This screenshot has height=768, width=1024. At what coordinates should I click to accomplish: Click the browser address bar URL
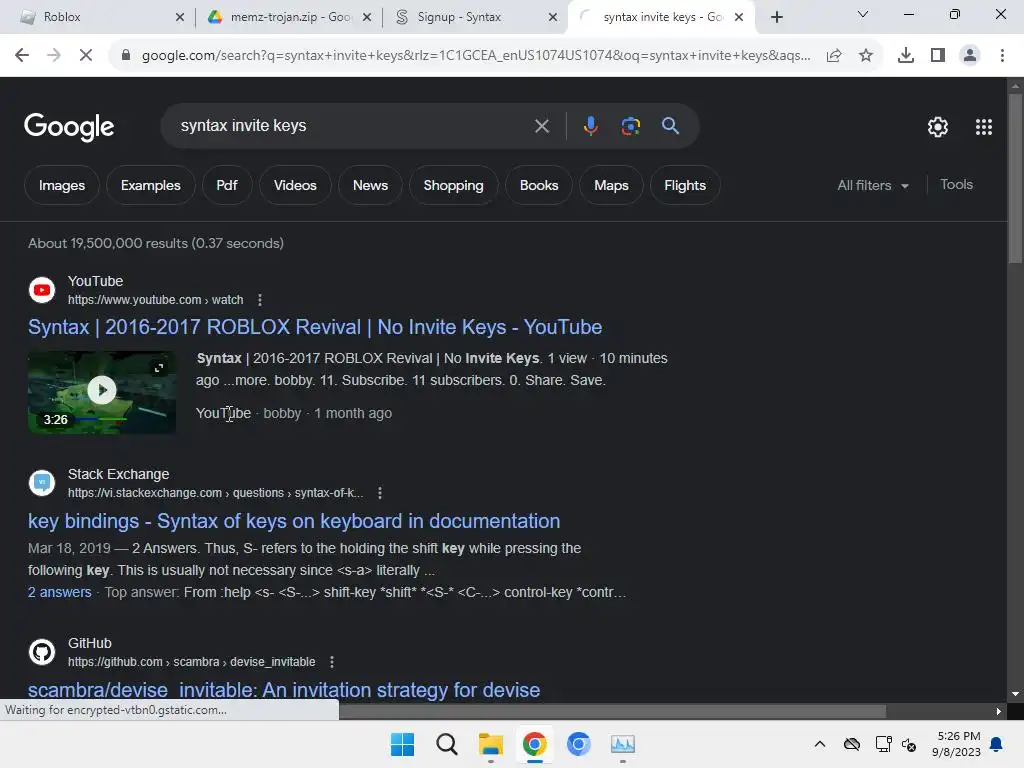coord(476,56)
